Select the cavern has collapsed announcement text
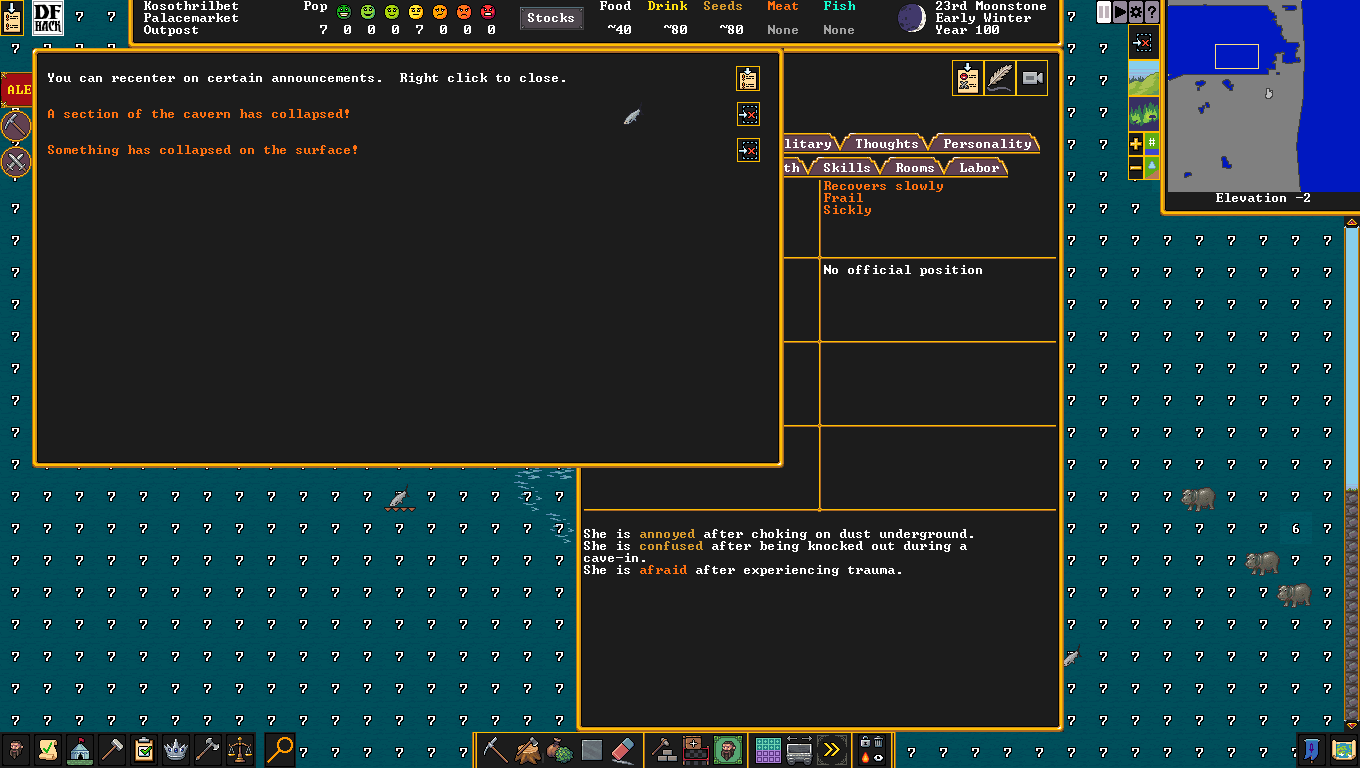 click(x=199, y=114)
